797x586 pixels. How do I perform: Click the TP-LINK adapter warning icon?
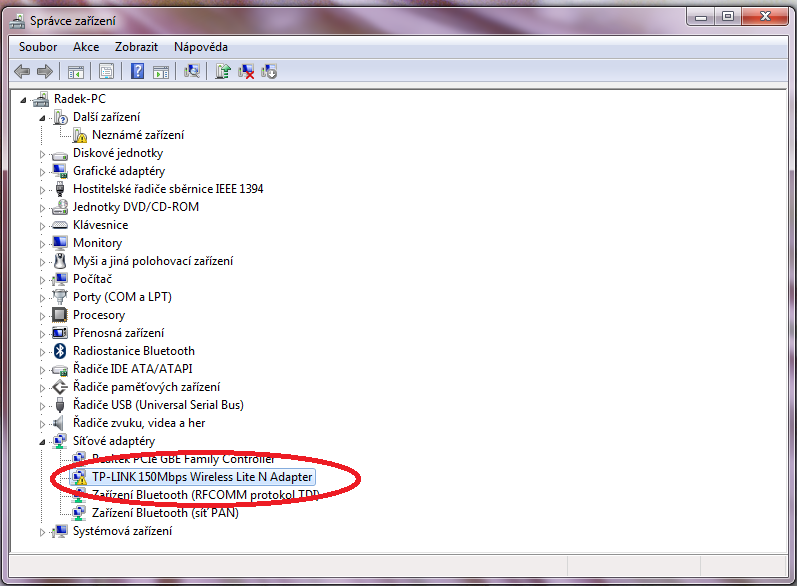[79, 477]
